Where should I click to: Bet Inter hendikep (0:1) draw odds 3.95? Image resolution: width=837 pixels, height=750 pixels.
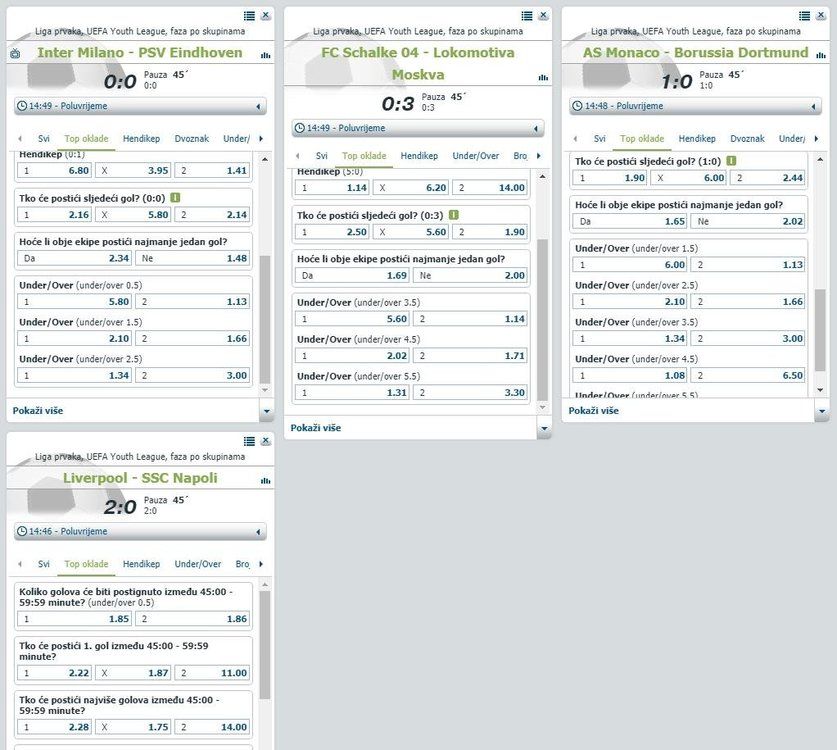coord(133,171)
